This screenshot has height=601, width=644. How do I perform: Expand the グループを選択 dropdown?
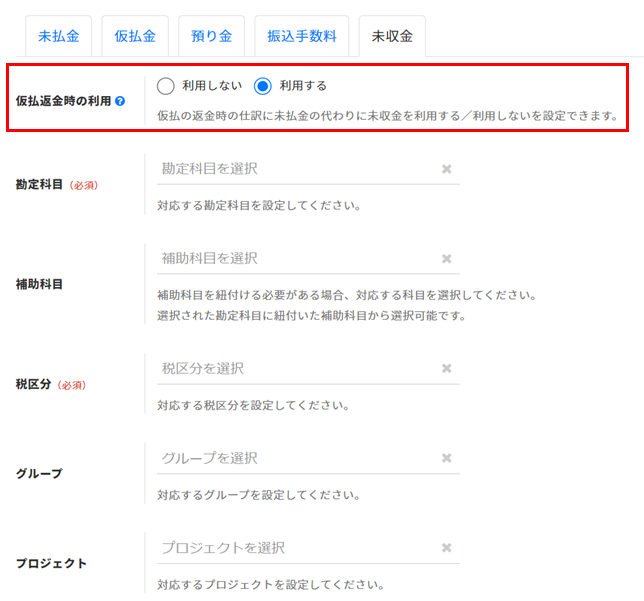[295, 458]
